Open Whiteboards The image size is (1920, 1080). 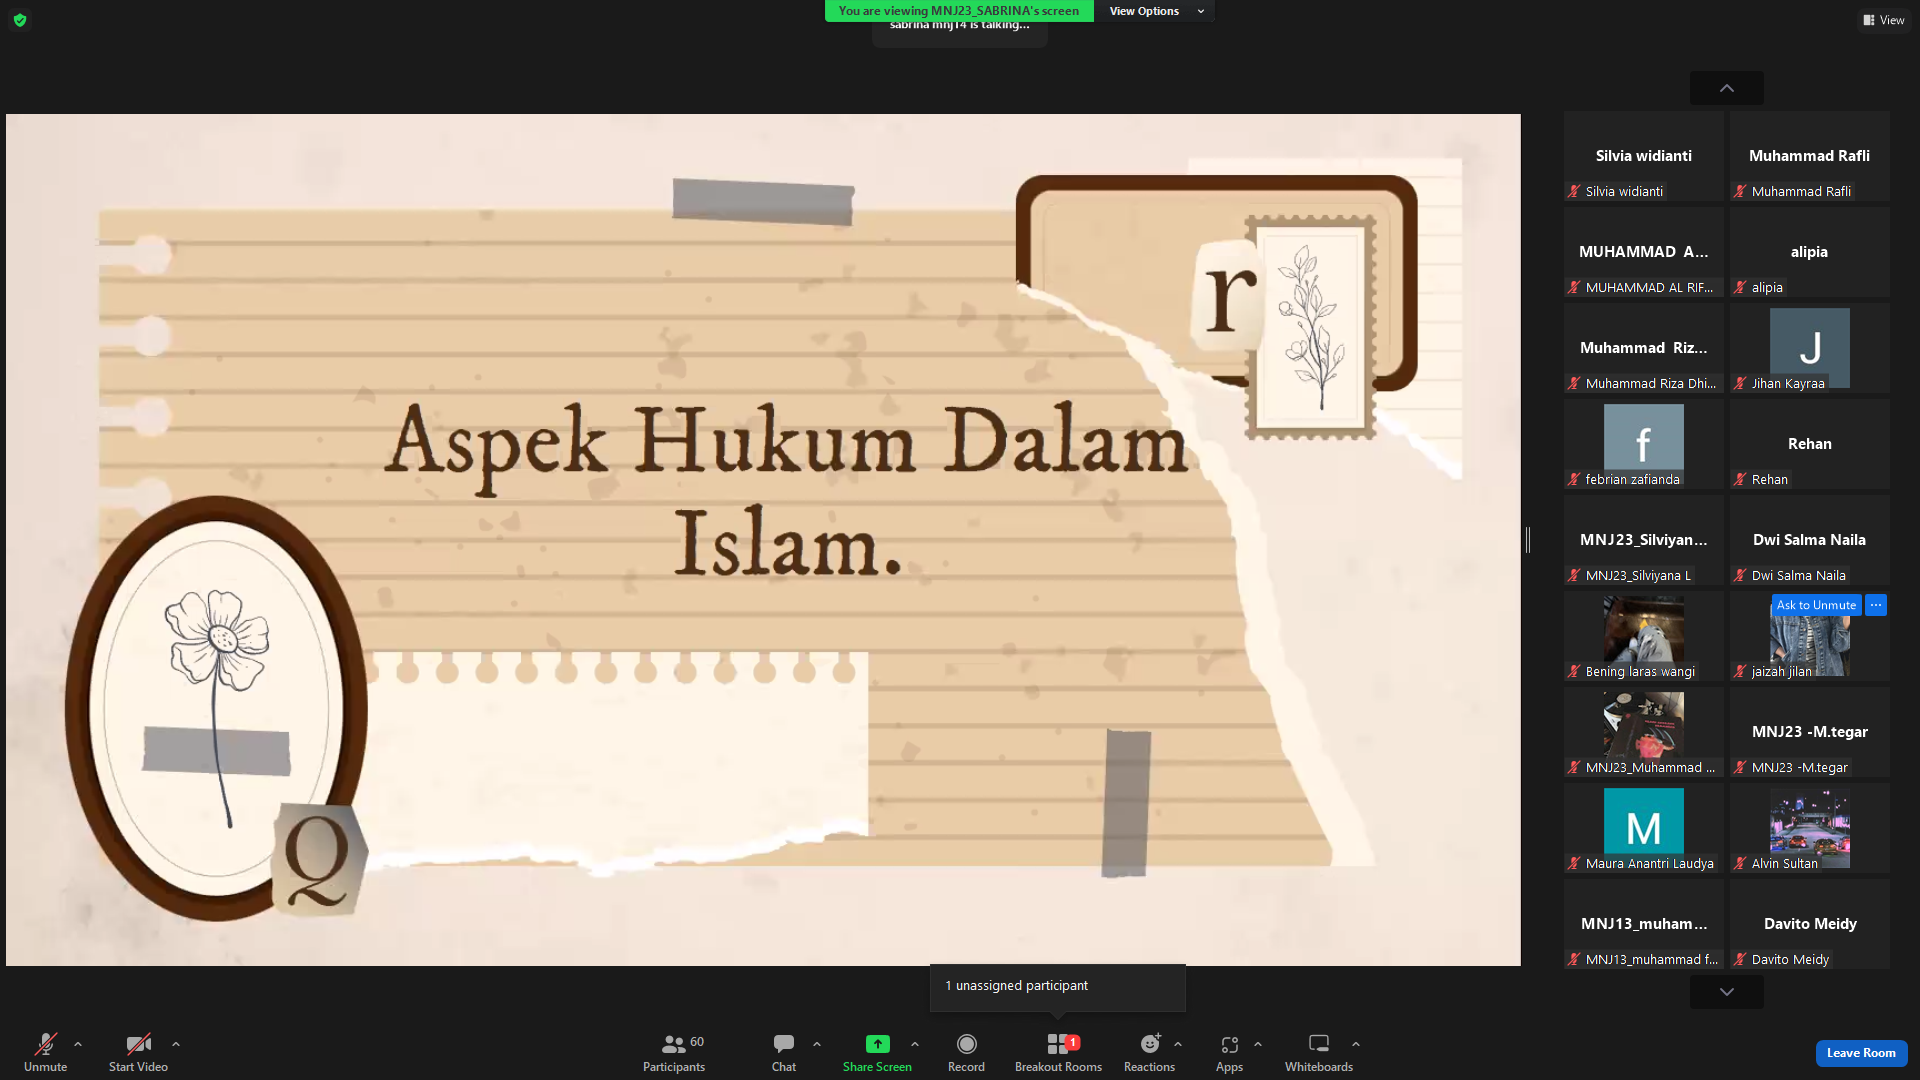[1319, 1052]
